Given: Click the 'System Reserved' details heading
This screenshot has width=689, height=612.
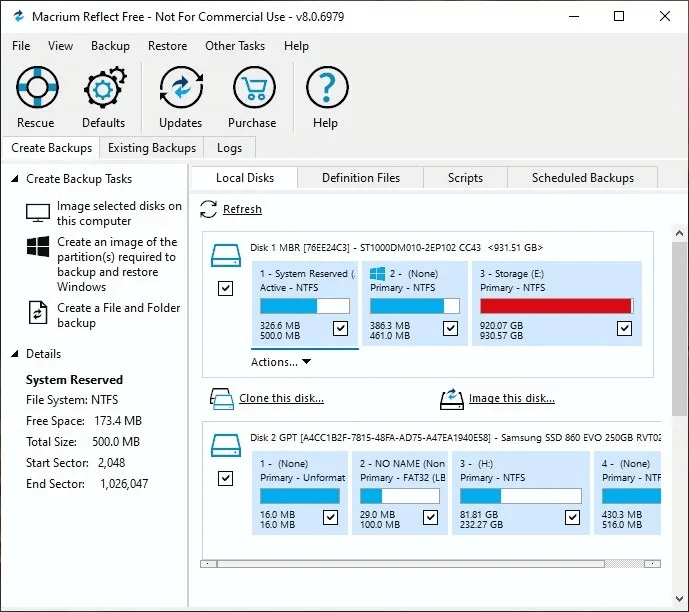Looking at the screenshot, I should pos(74,380).
